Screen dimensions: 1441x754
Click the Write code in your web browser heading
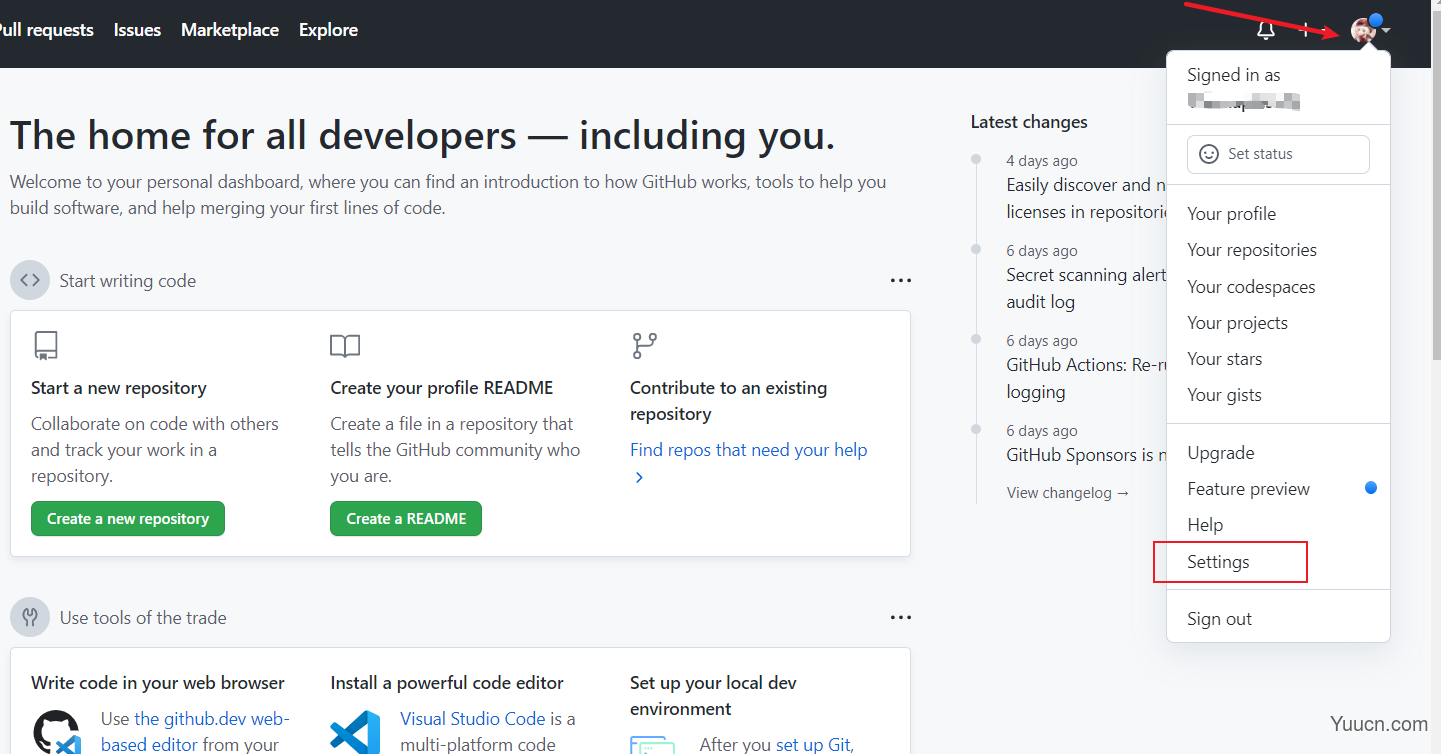tap(158, 683)
